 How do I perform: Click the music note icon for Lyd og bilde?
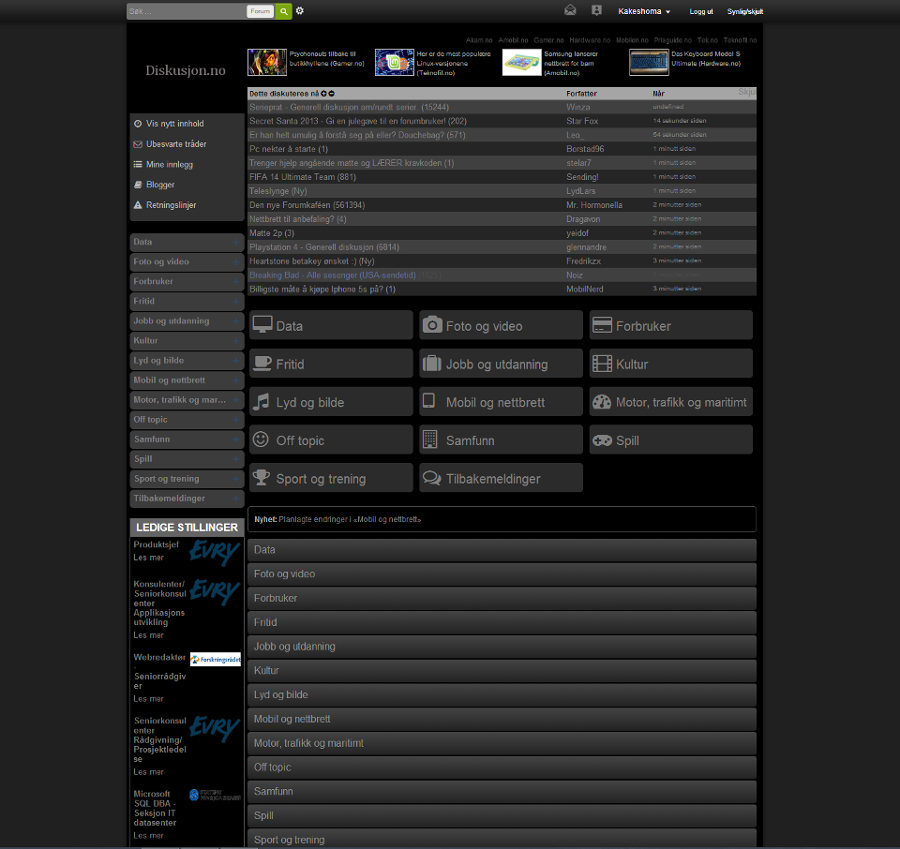262,401
